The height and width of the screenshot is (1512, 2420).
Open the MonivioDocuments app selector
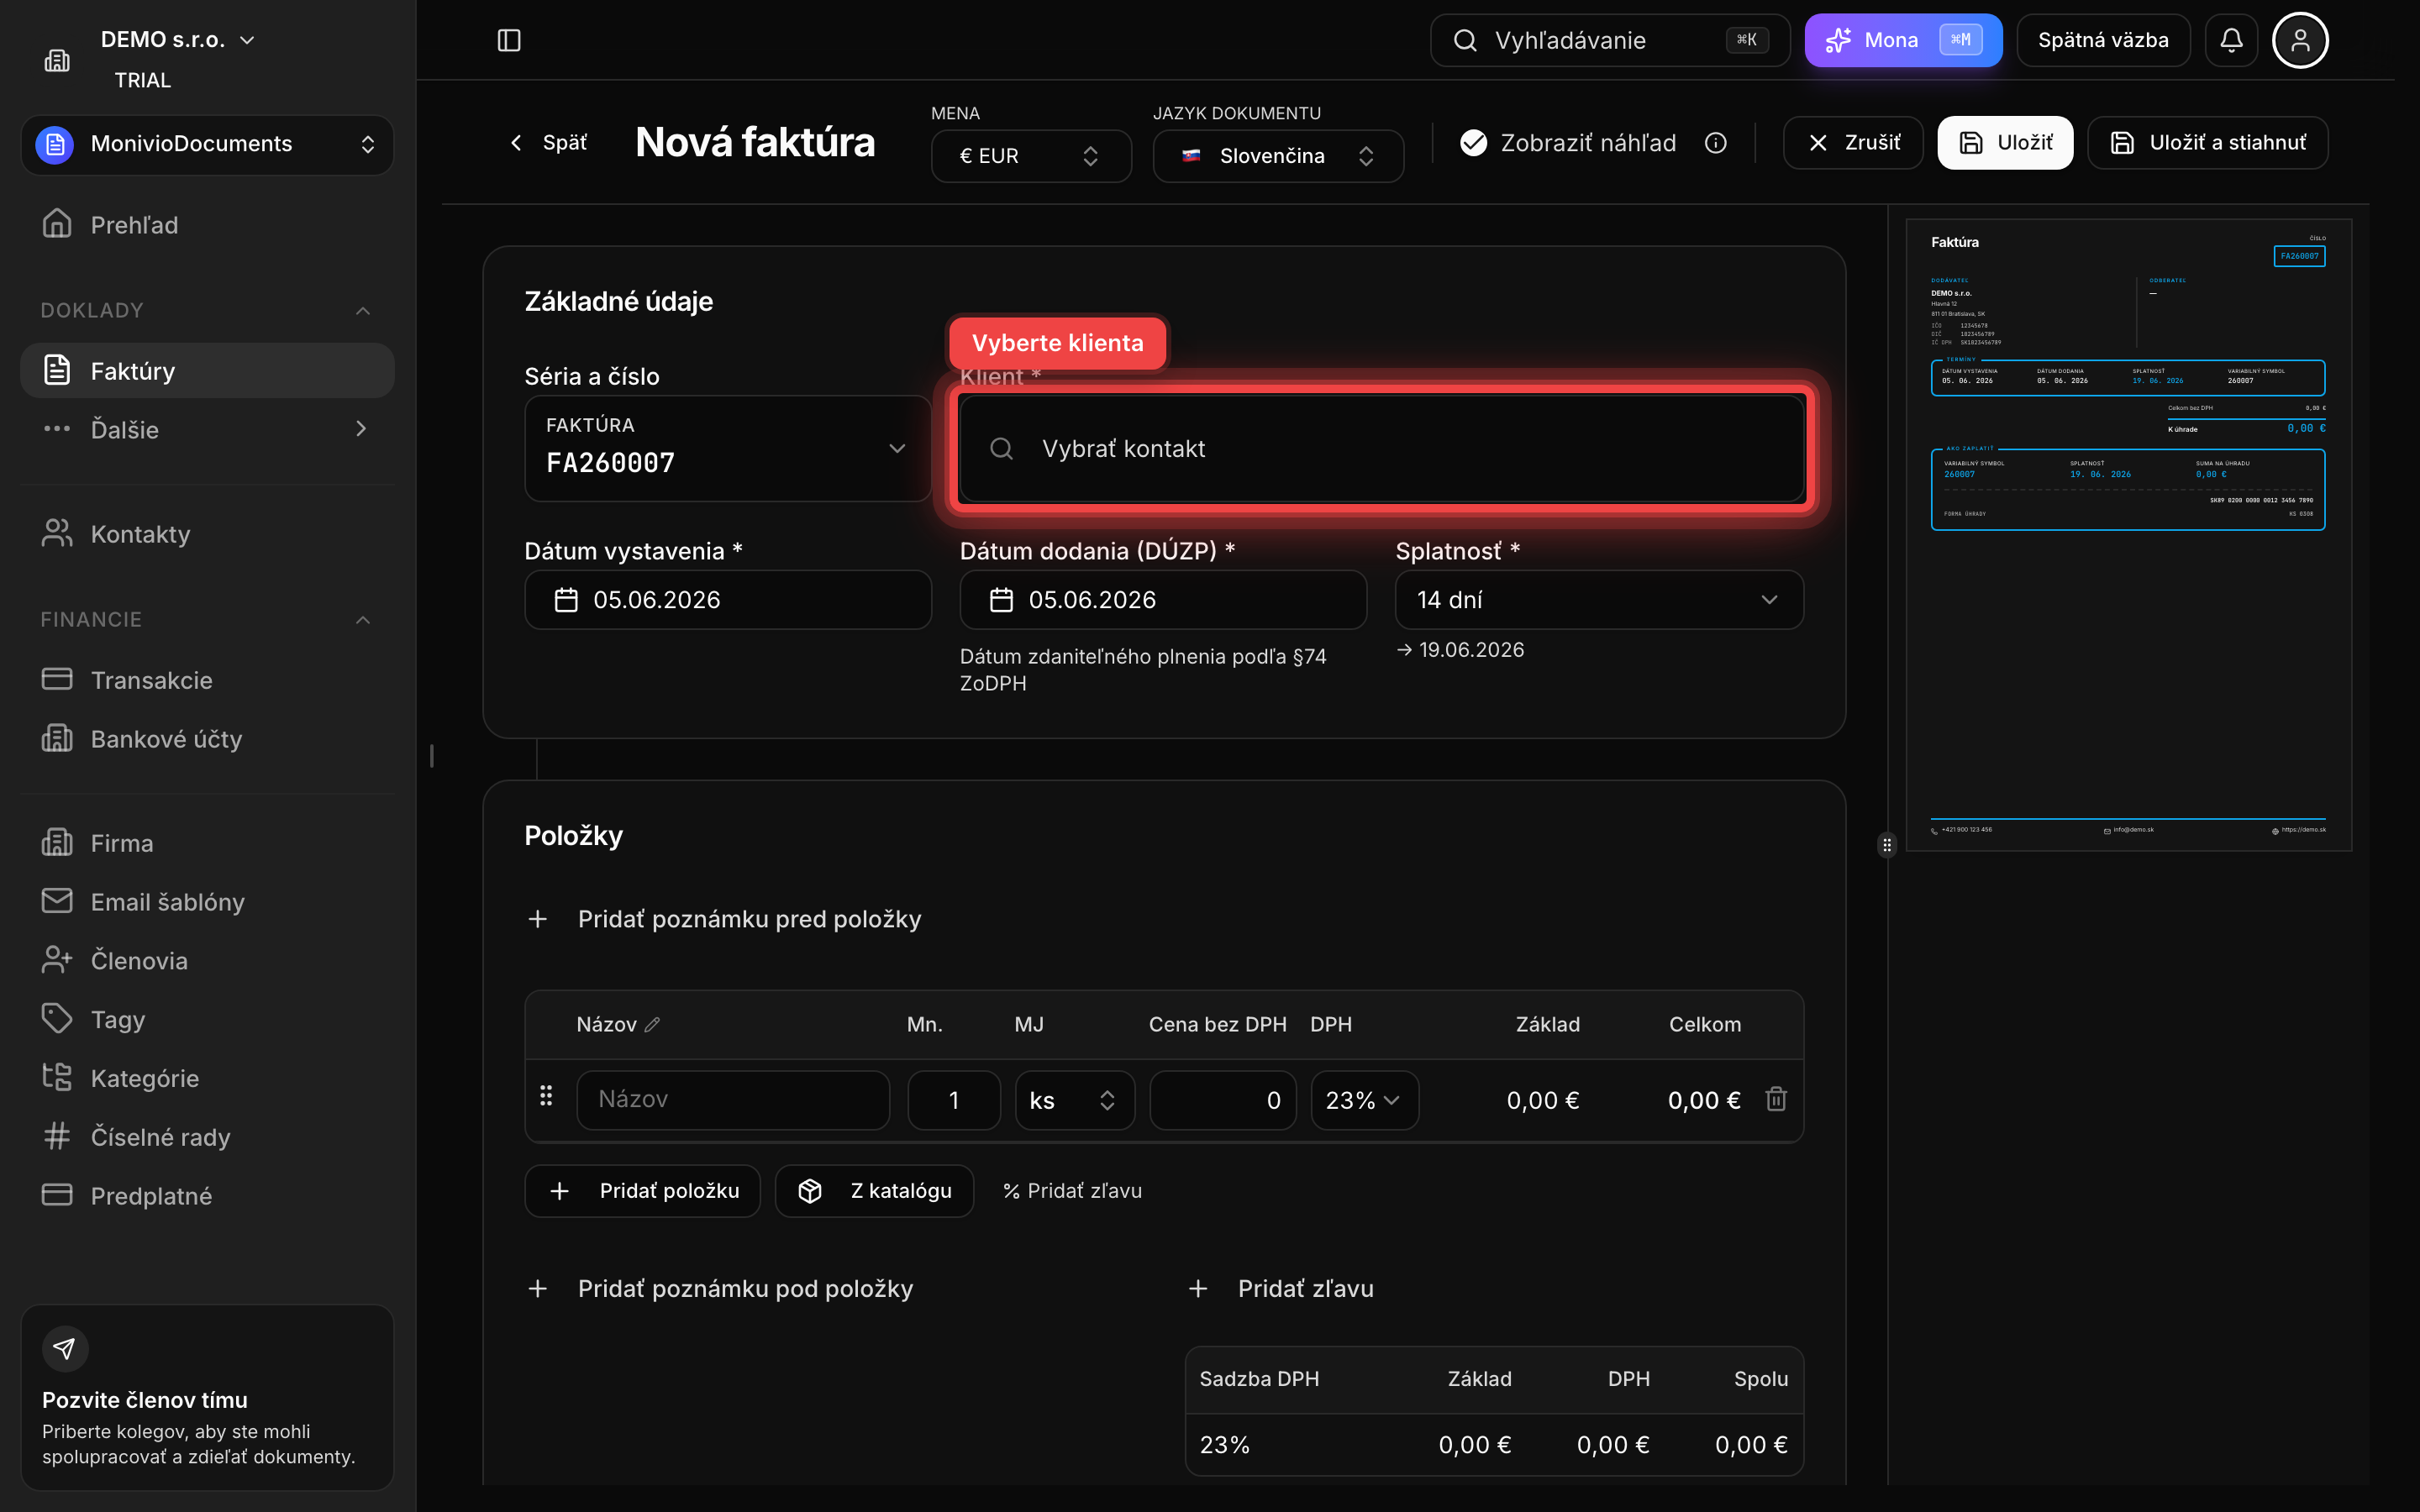click(x=207, y=144)
